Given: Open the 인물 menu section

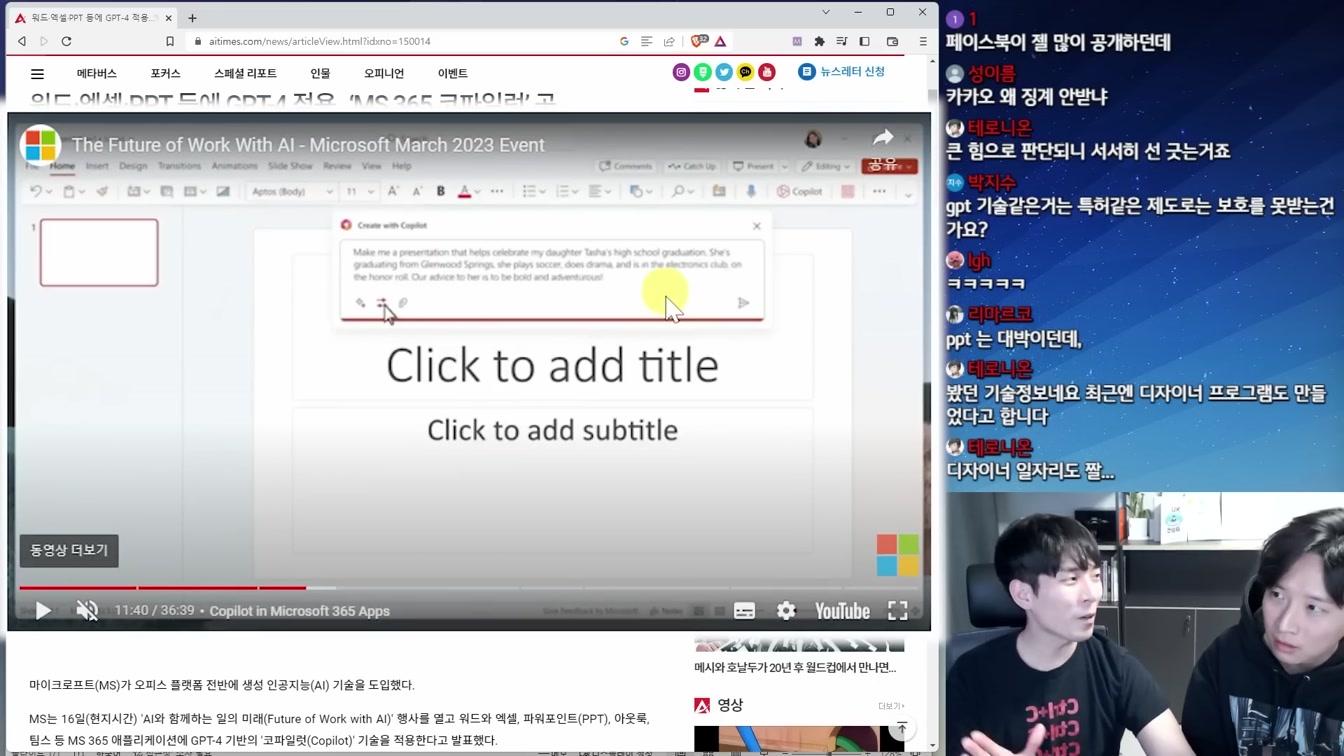Looking at the screenshot, I should (320, 73).
